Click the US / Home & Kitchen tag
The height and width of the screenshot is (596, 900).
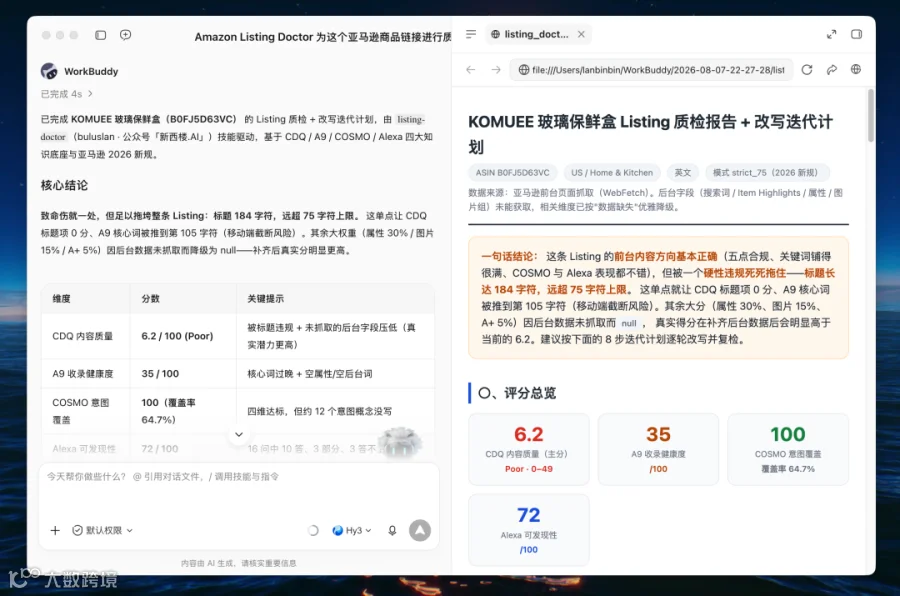pos(612,173)
